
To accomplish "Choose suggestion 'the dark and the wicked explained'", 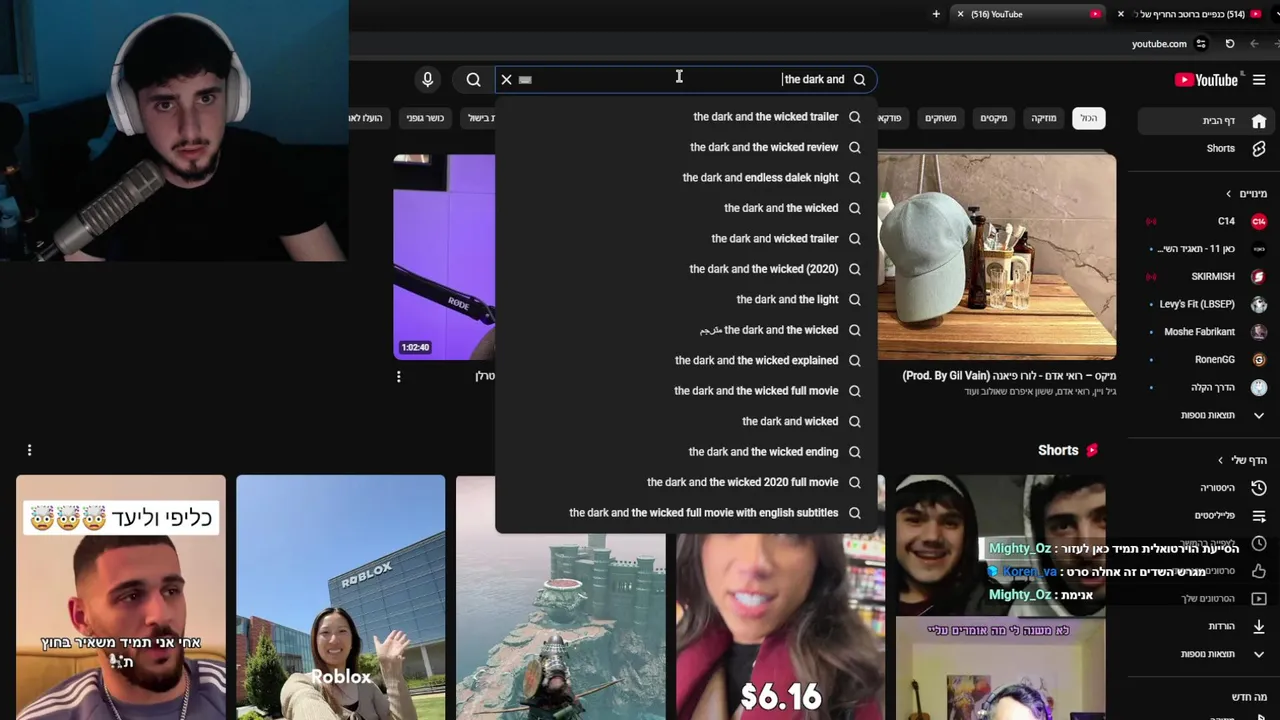I will pos(686,361).
